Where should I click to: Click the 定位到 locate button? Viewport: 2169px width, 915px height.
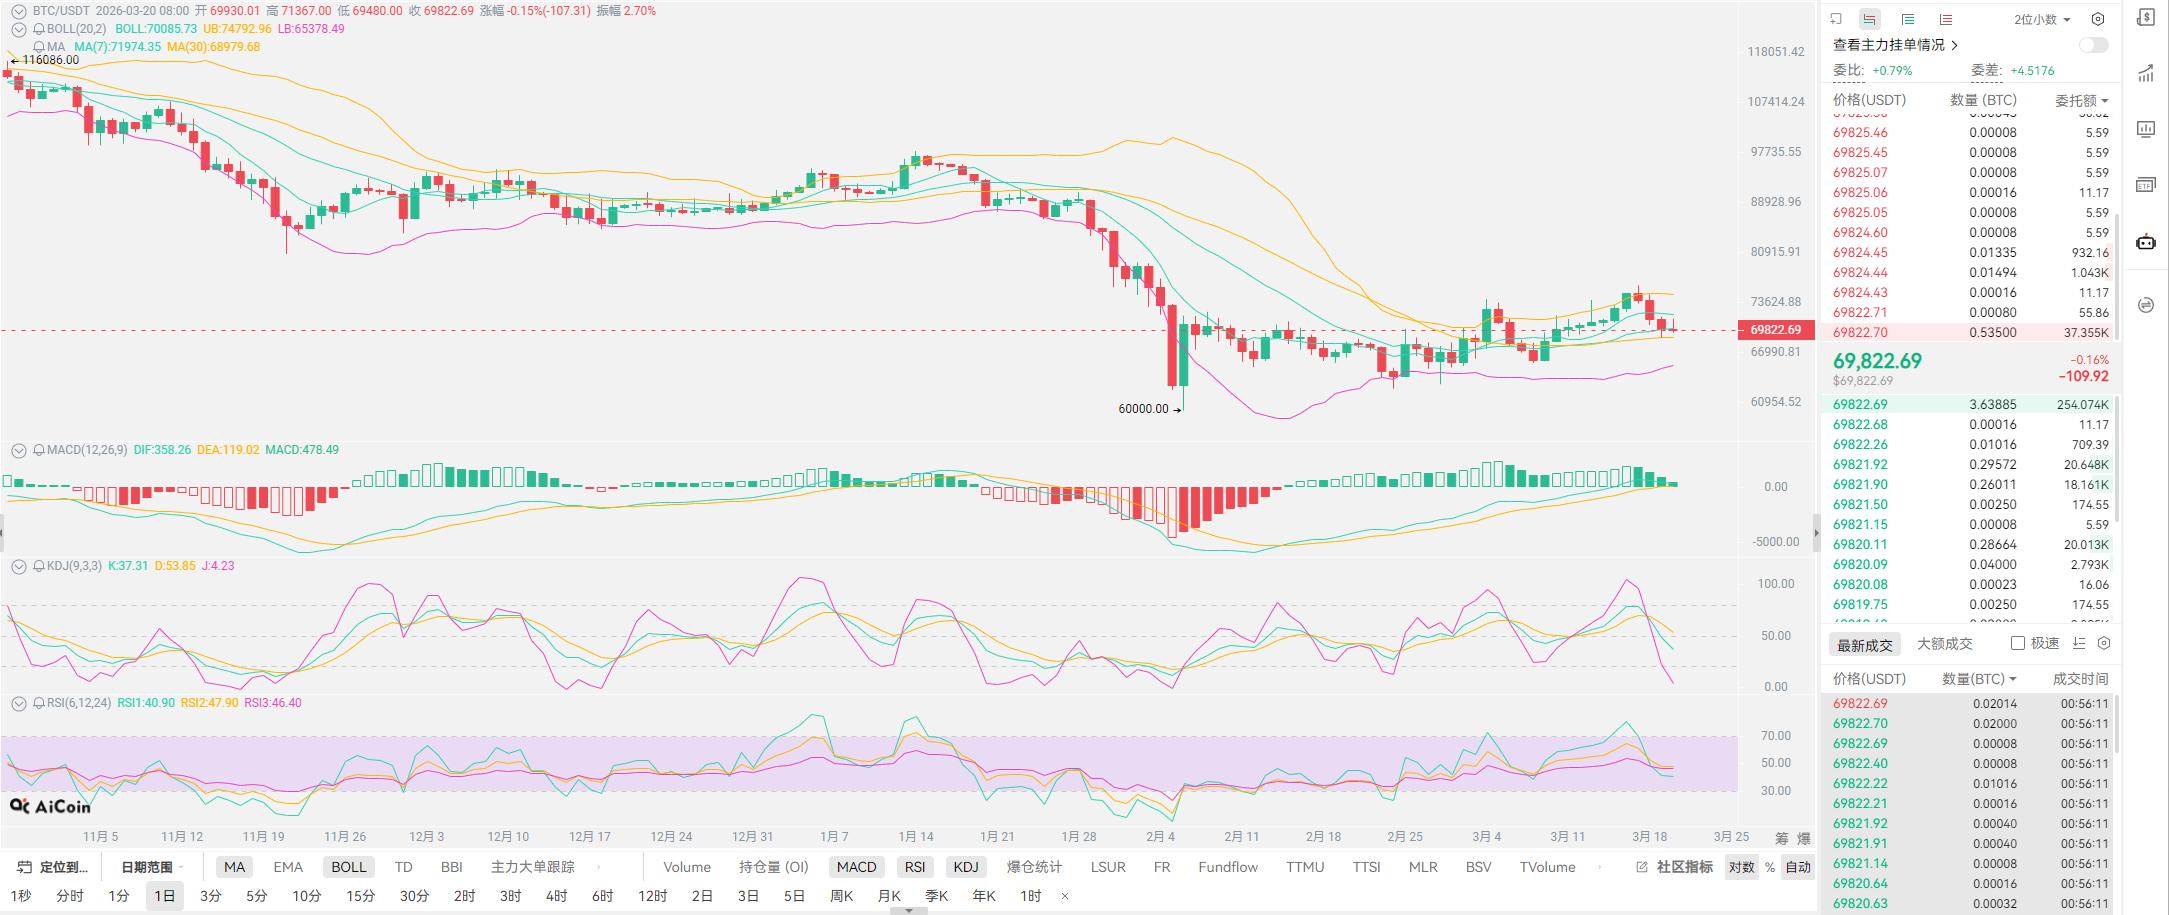pos(54,867)
